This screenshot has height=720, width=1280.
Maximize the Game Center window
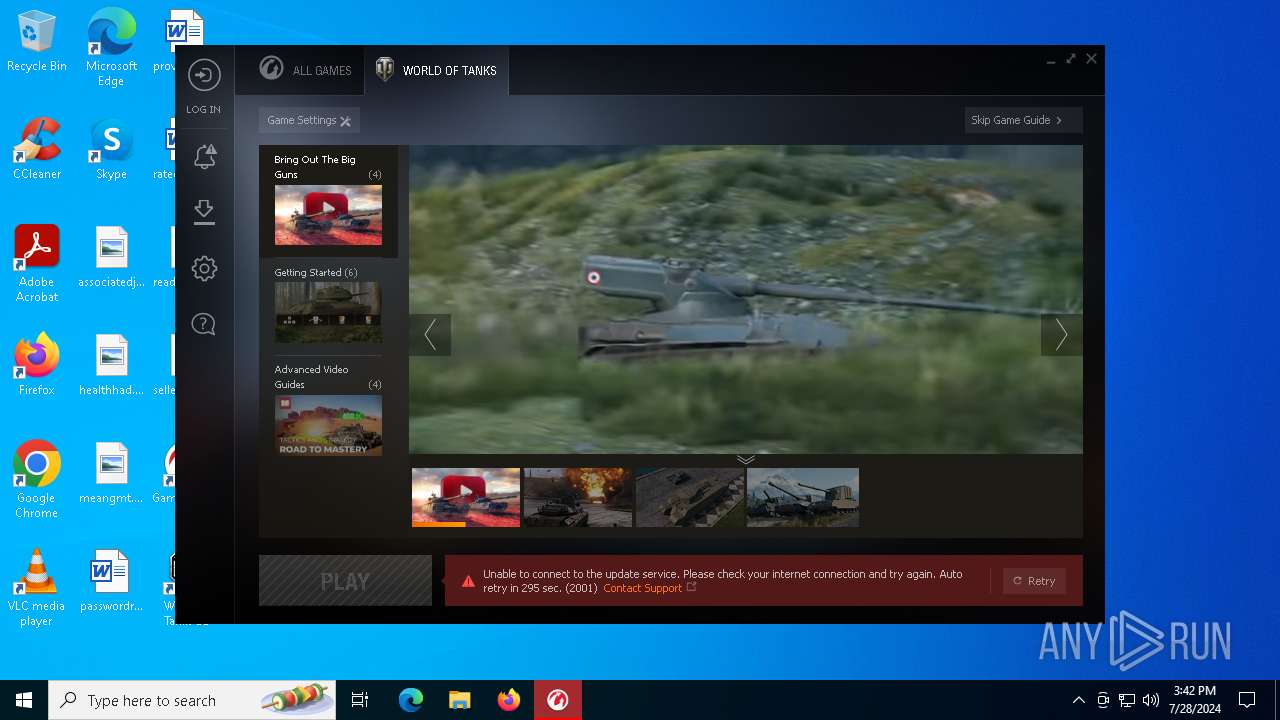(x=1071, y=59)
